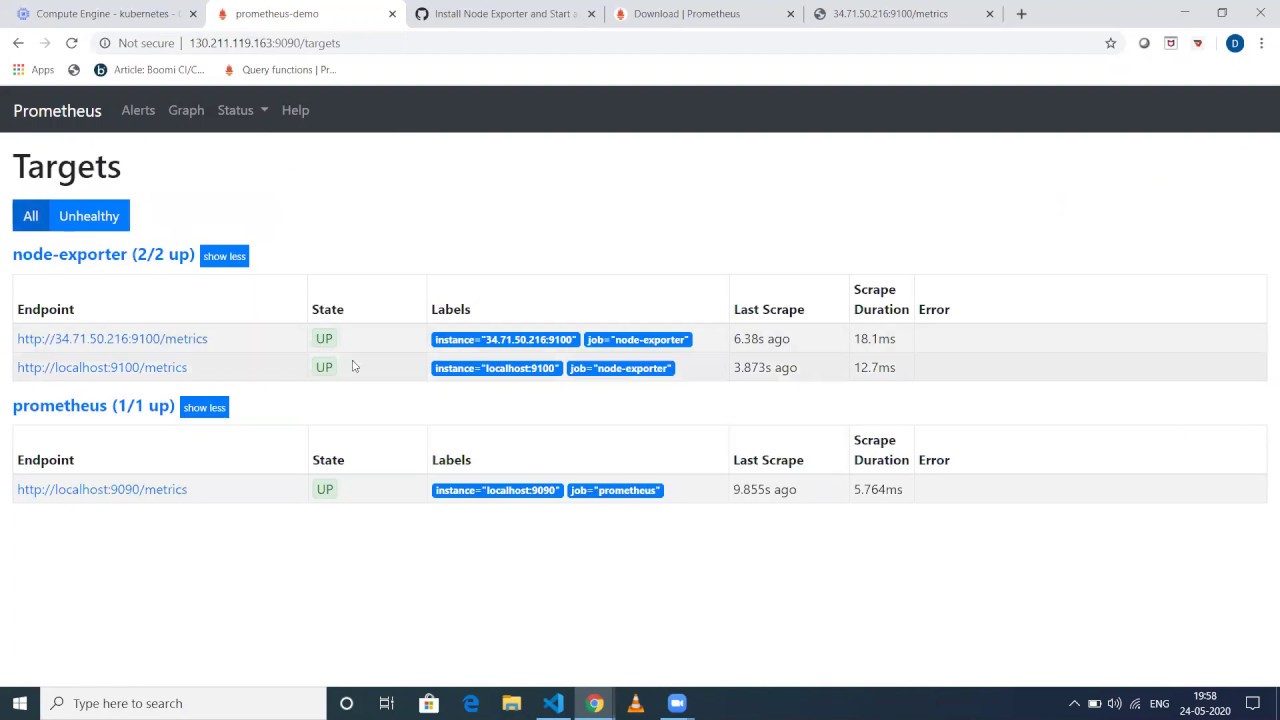This screenshot has width=1280, height=720.
Task: Click the job="prometheus" label badge
Action: pos(615,491)
